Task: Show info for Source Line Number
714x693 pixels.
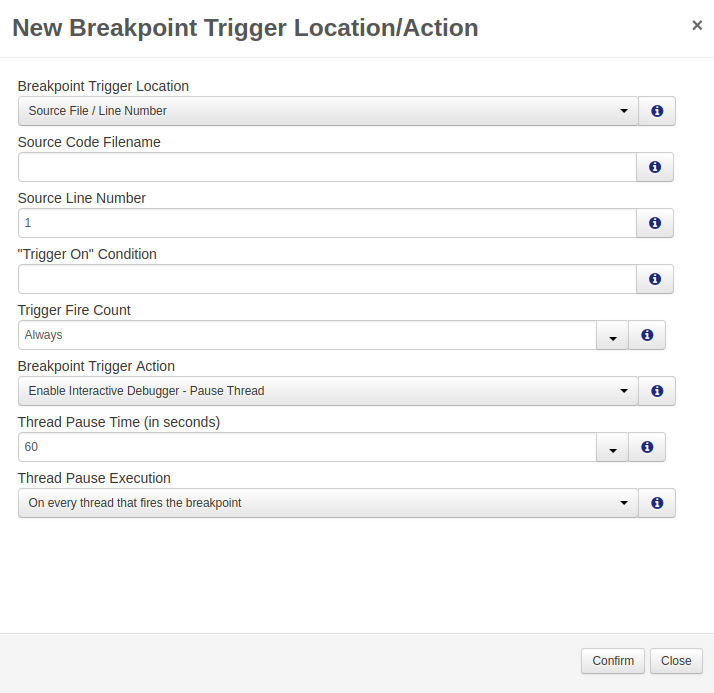Action: [655, 223]
